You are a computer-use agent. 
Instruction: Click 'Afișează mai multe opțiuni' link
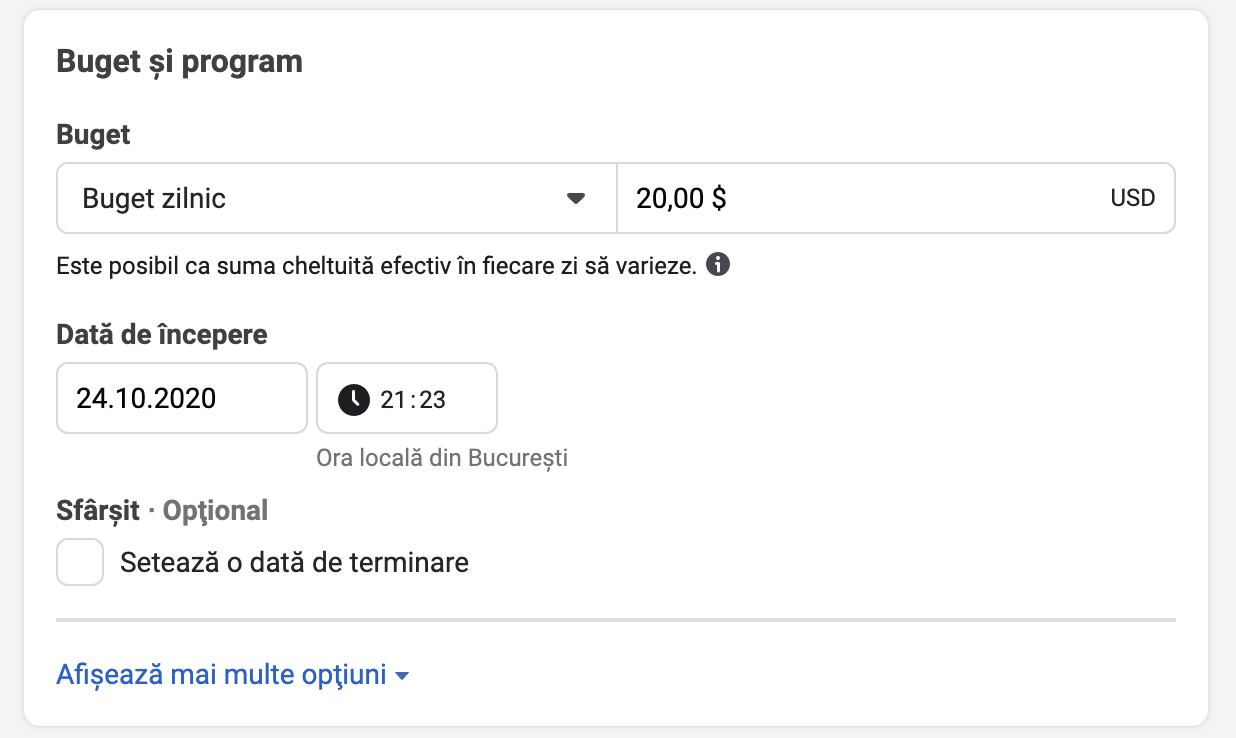pos(221,675)
